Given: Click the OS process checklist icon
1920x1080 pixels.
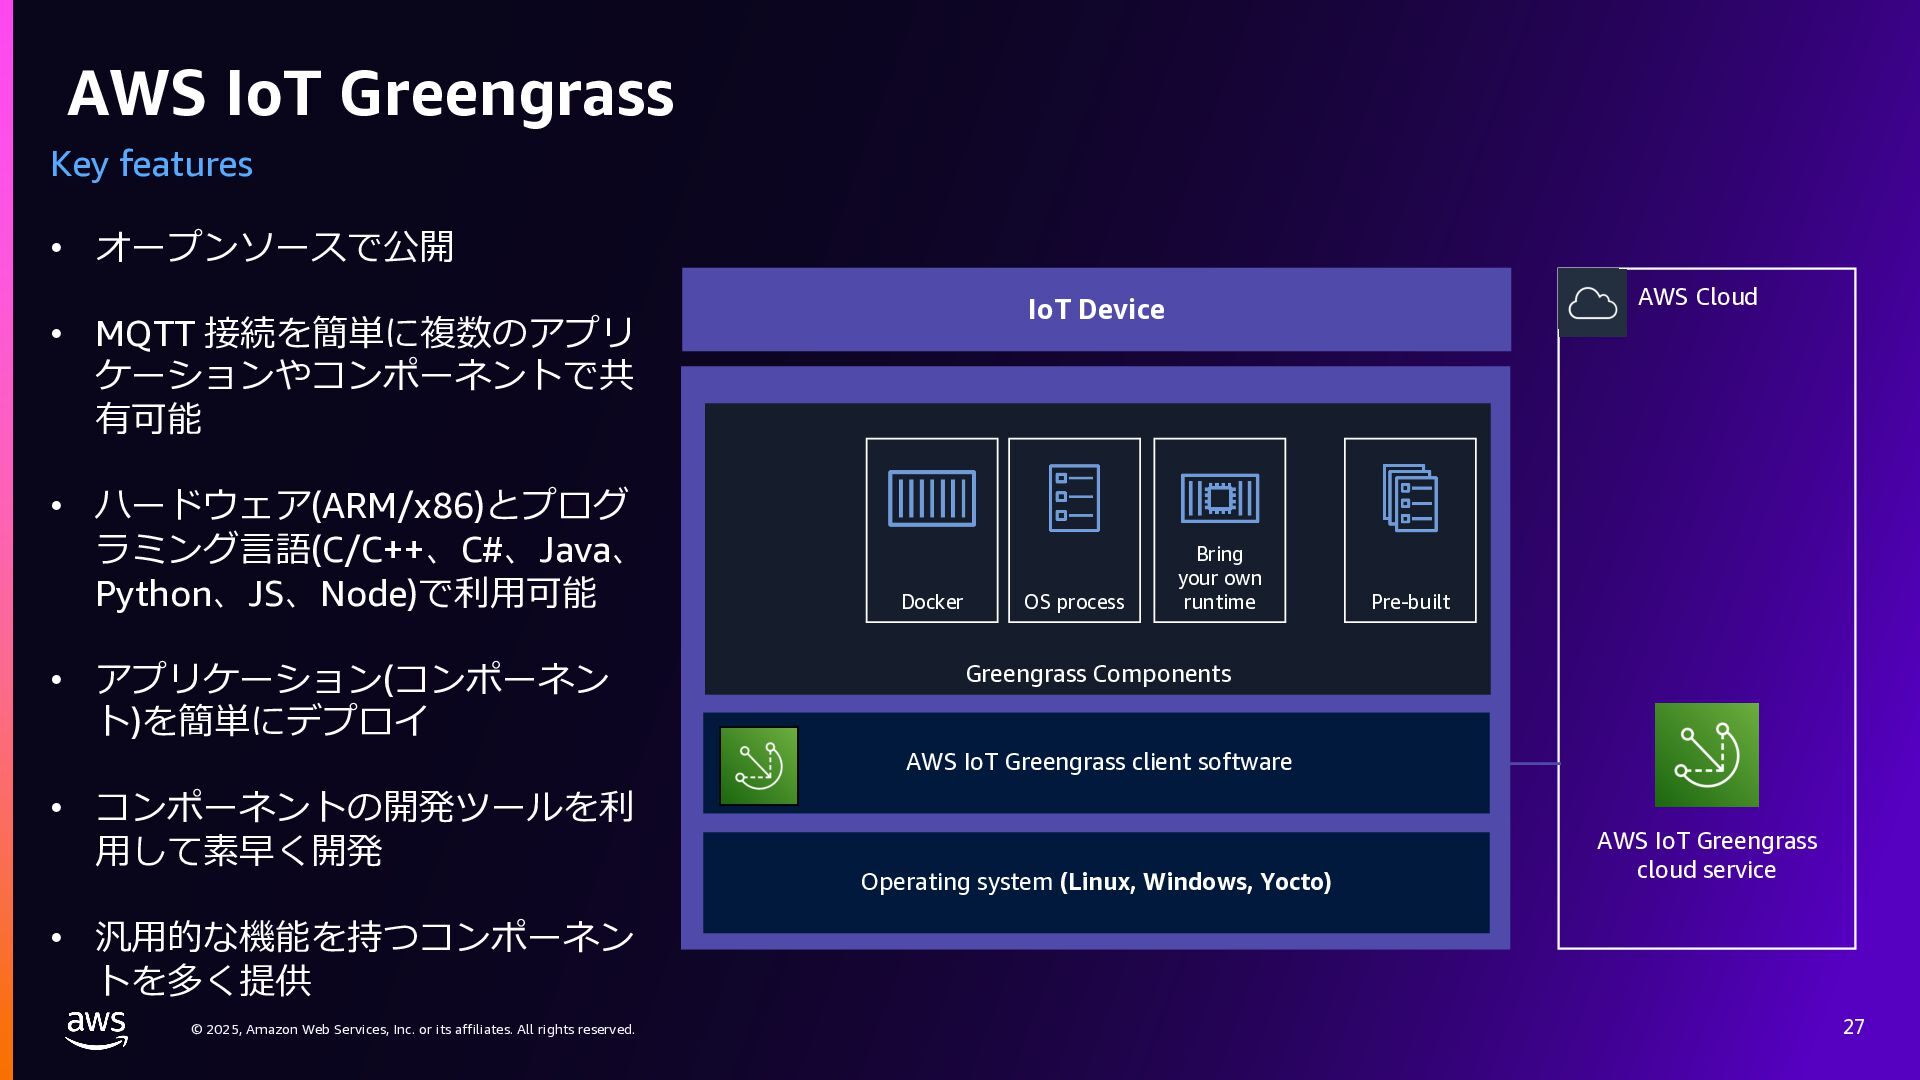Looking at the screenshot, I should pyautogui.click(x=1074, y=498).
